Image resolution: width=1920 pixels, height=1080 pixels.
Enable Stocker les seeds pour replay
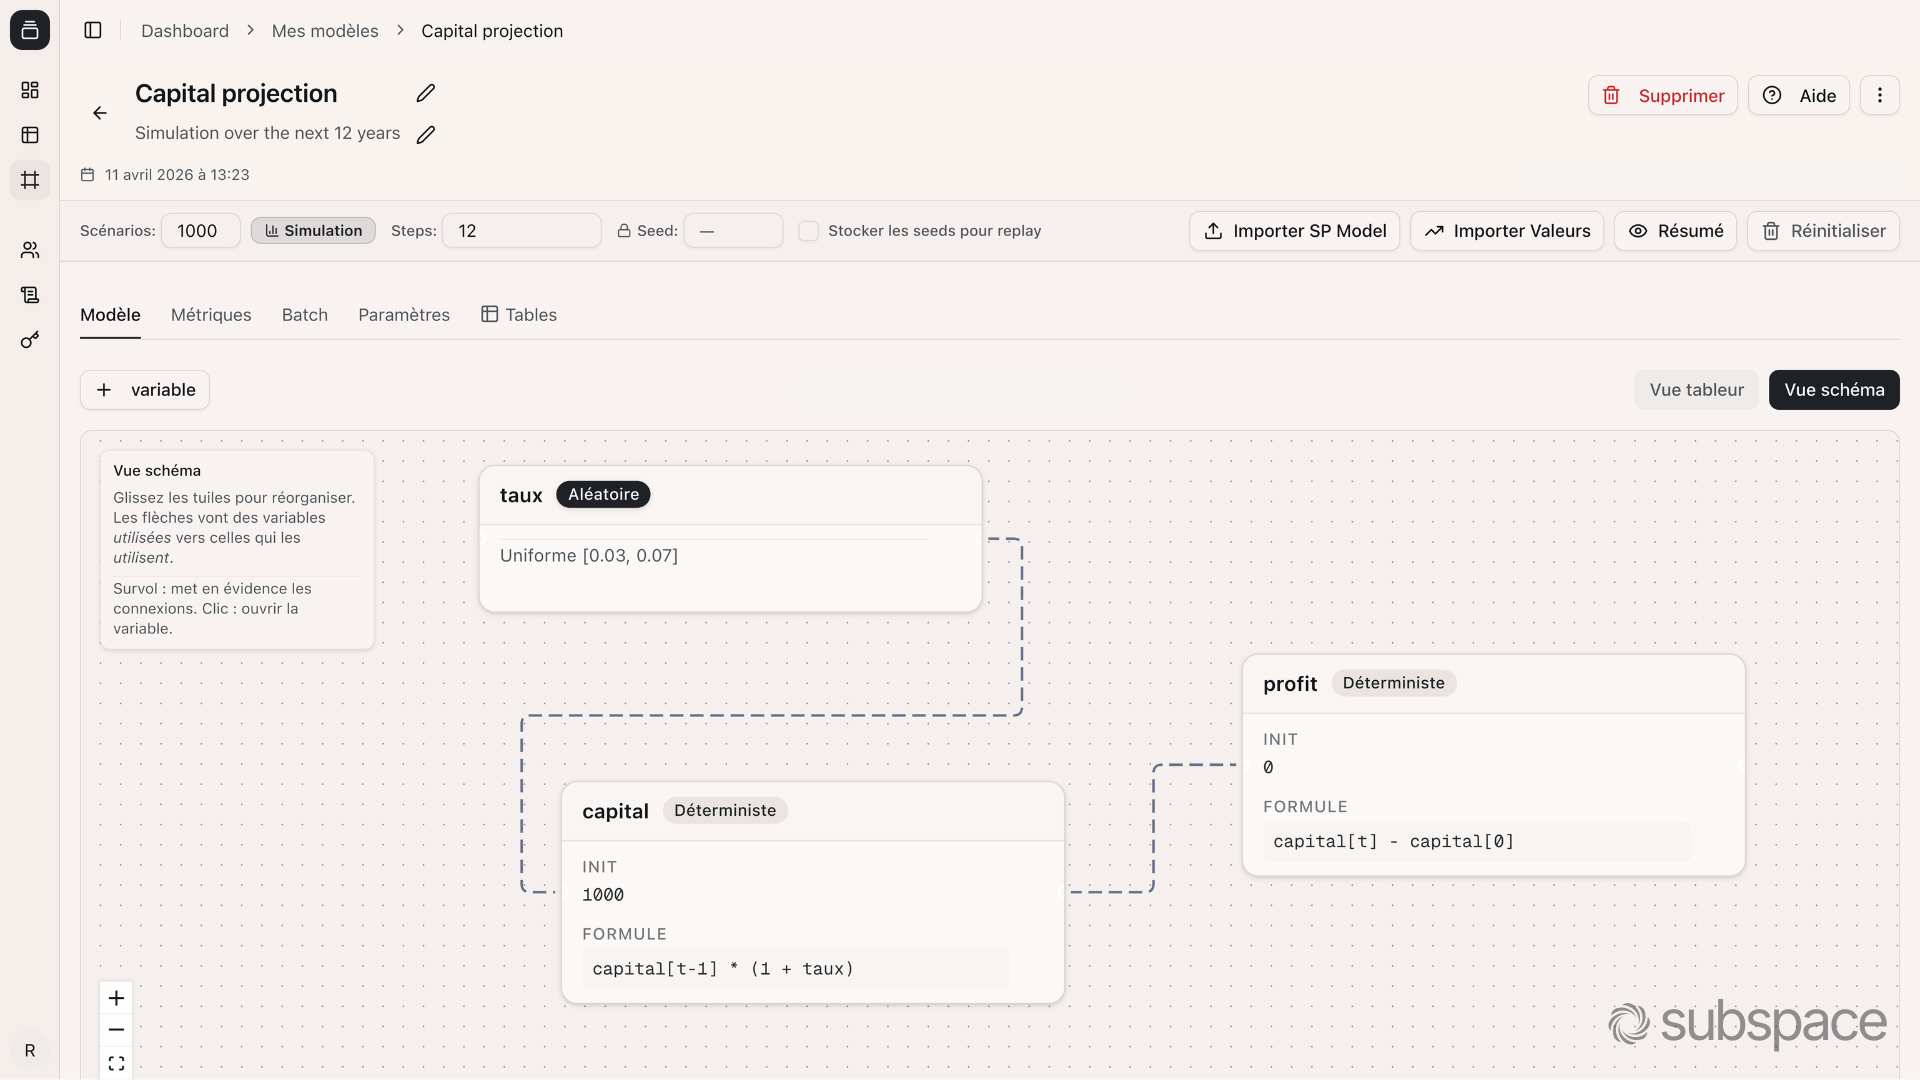[x=809, y=230]
